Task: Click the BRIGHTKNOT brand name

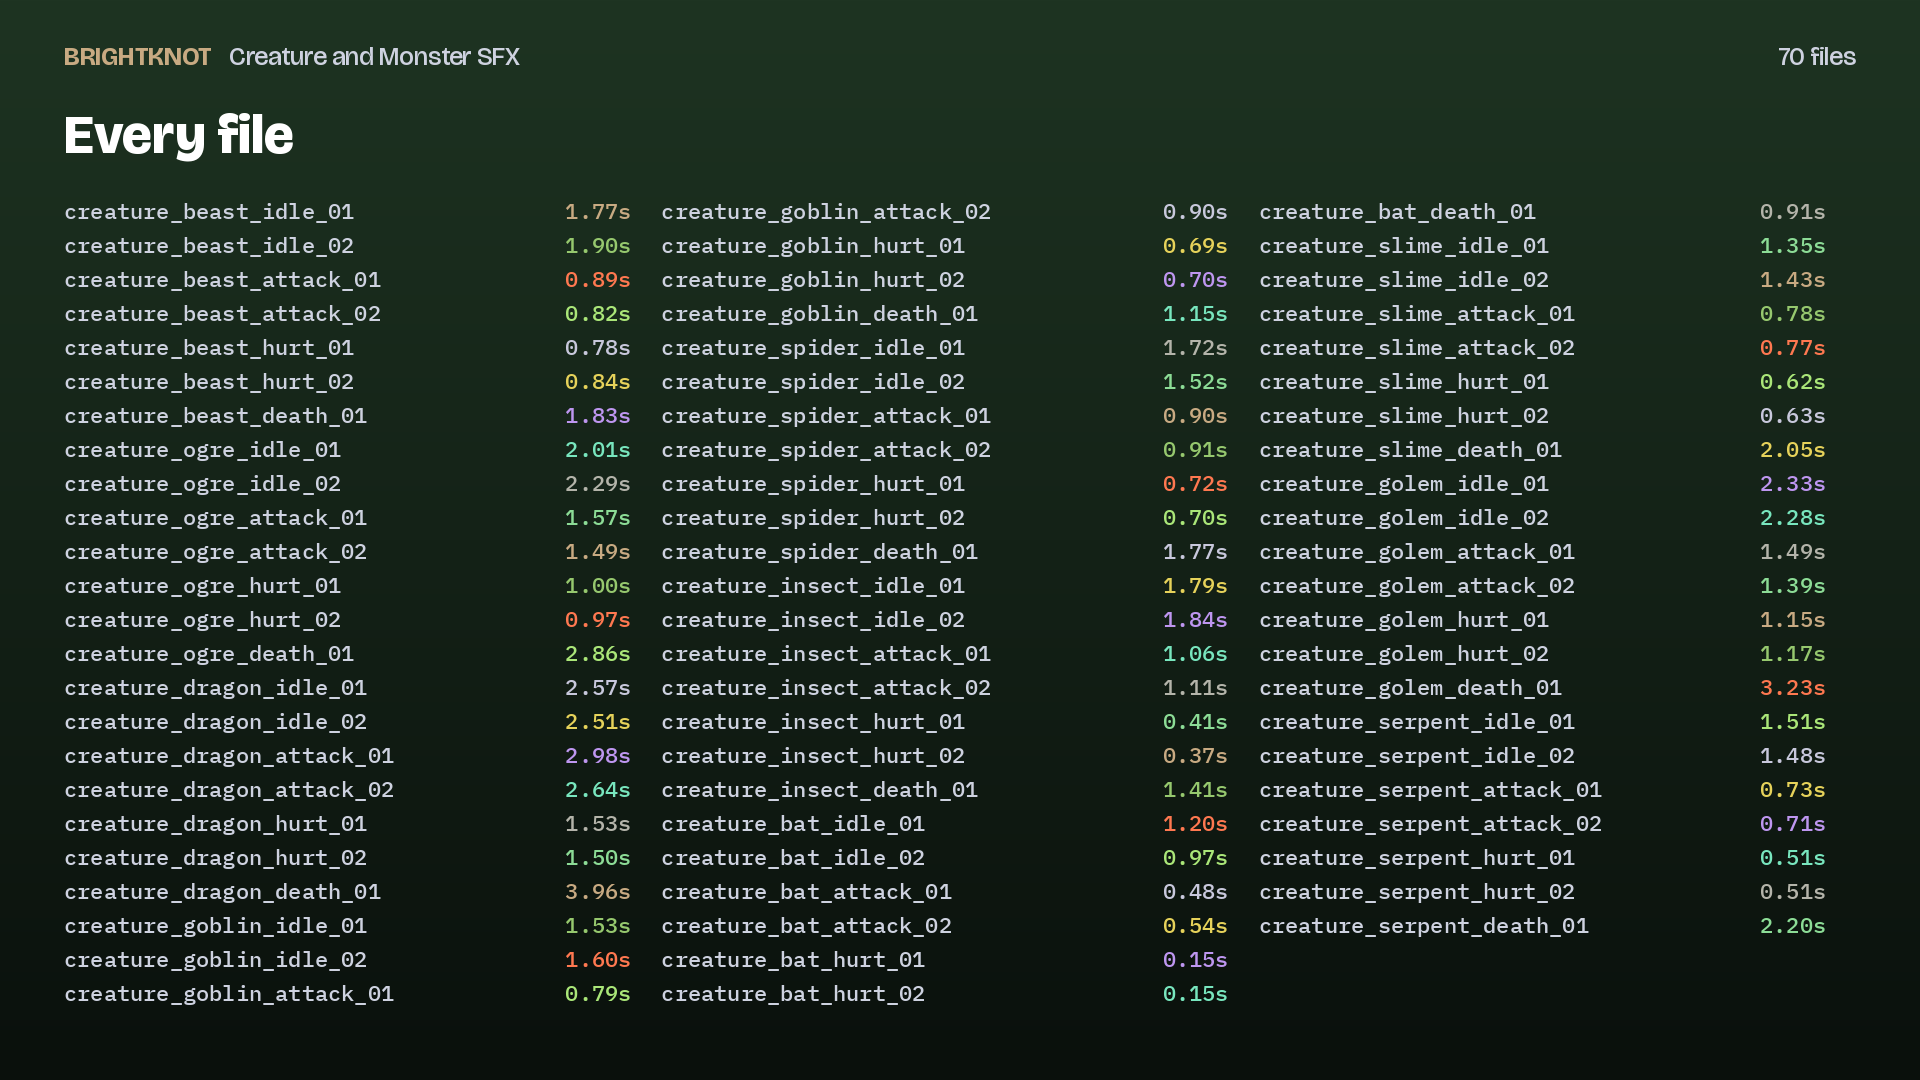Action: [x=137, y=57]
